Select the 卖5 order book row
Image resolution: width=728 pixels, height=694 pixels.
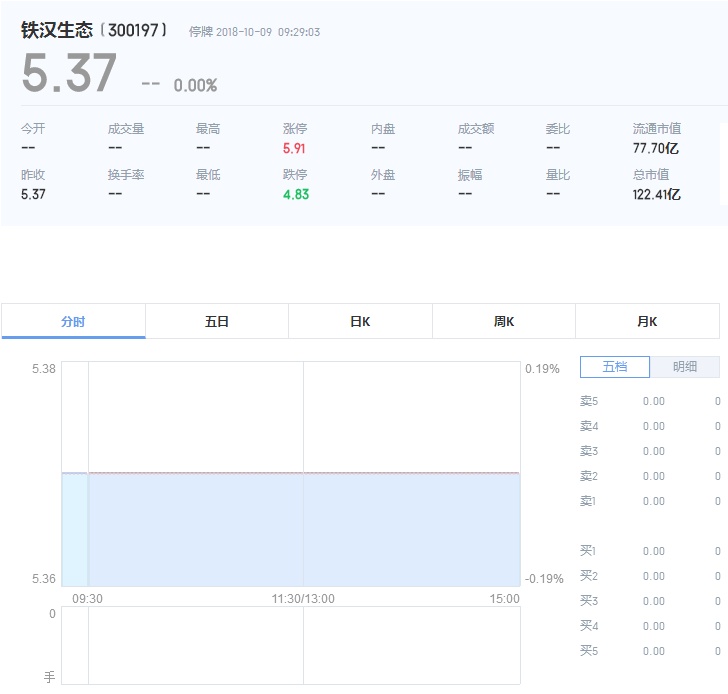coord(649,401)
